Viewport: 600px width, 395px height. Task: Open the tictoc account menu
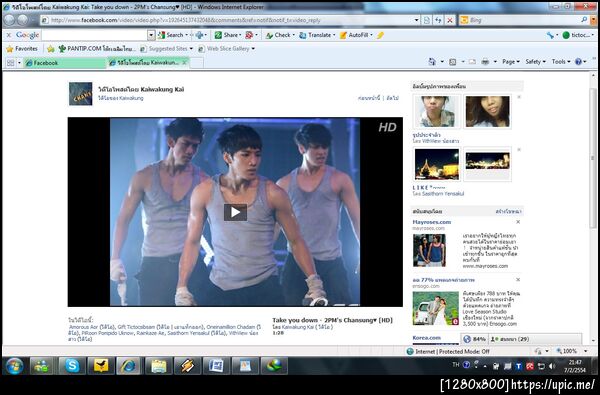577,35
